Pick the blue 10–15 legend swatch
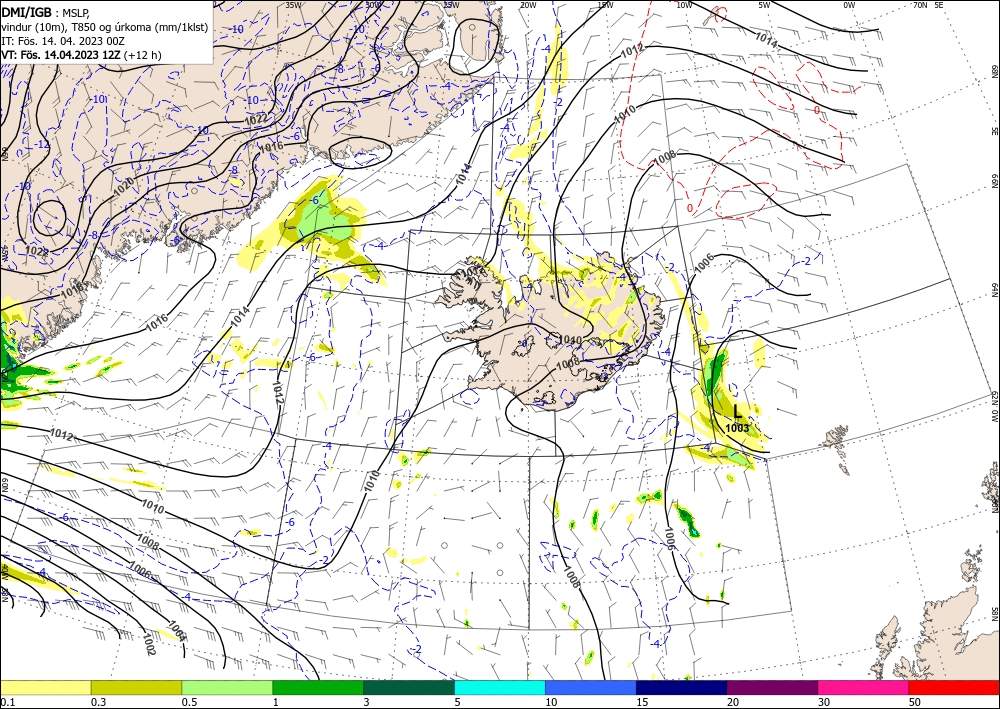Image resolution: width=1000 pixels, height=709 pixels. tap(591, 687)
